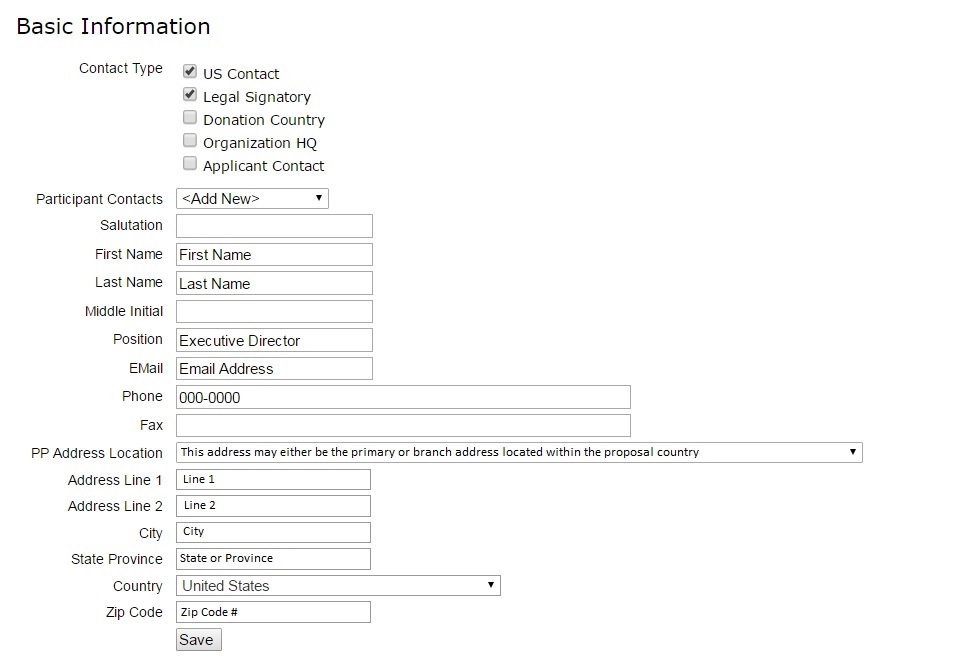Enable the Donation Country checkbox

pos(190,118)
